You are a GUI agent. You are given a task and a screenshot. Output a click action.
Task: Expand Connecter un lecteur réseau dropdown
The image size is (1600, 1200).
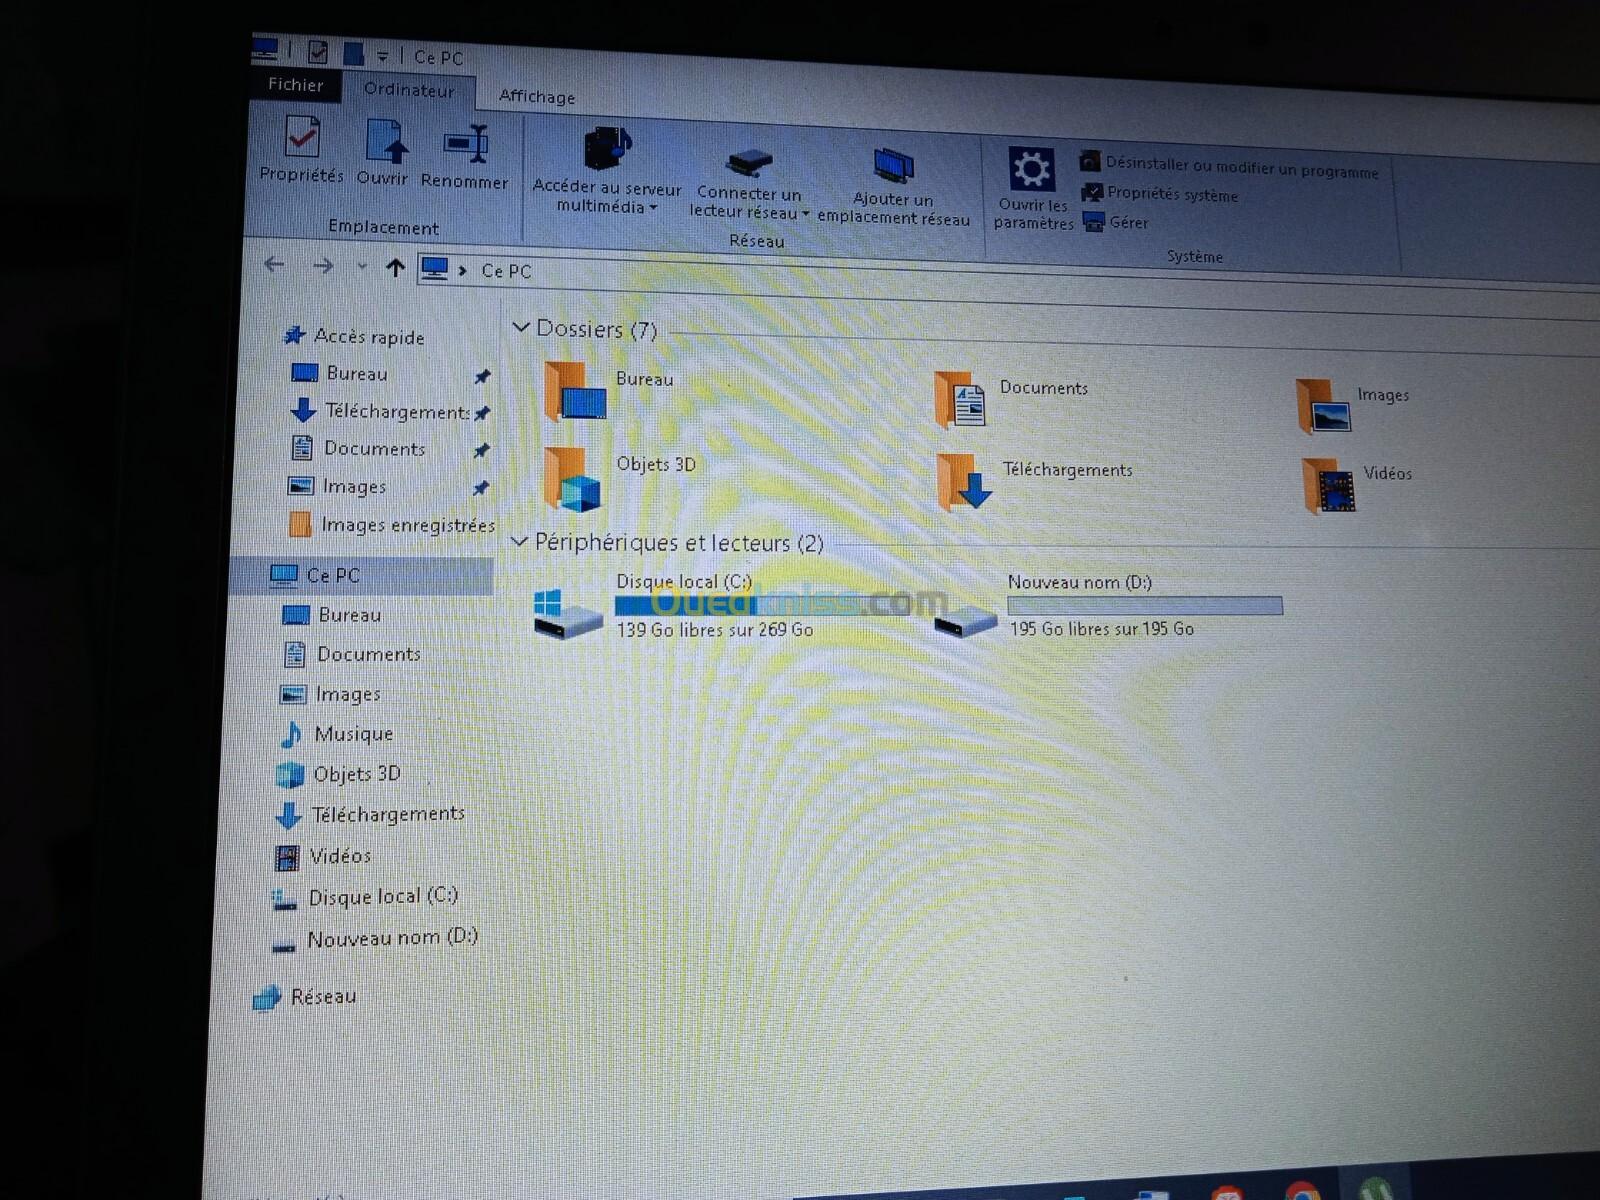tap(805, 213)
